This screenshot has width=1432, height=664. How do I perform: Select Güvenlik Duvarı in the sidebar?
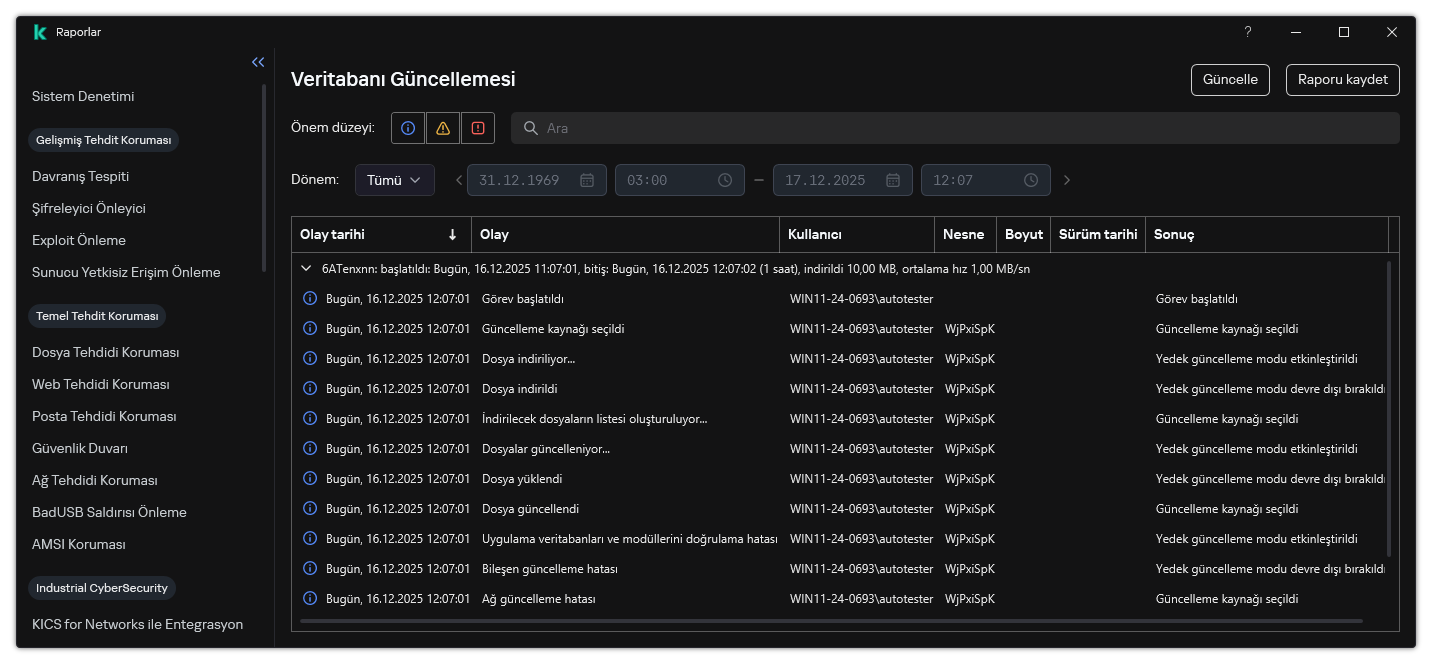tap(80, 448)
